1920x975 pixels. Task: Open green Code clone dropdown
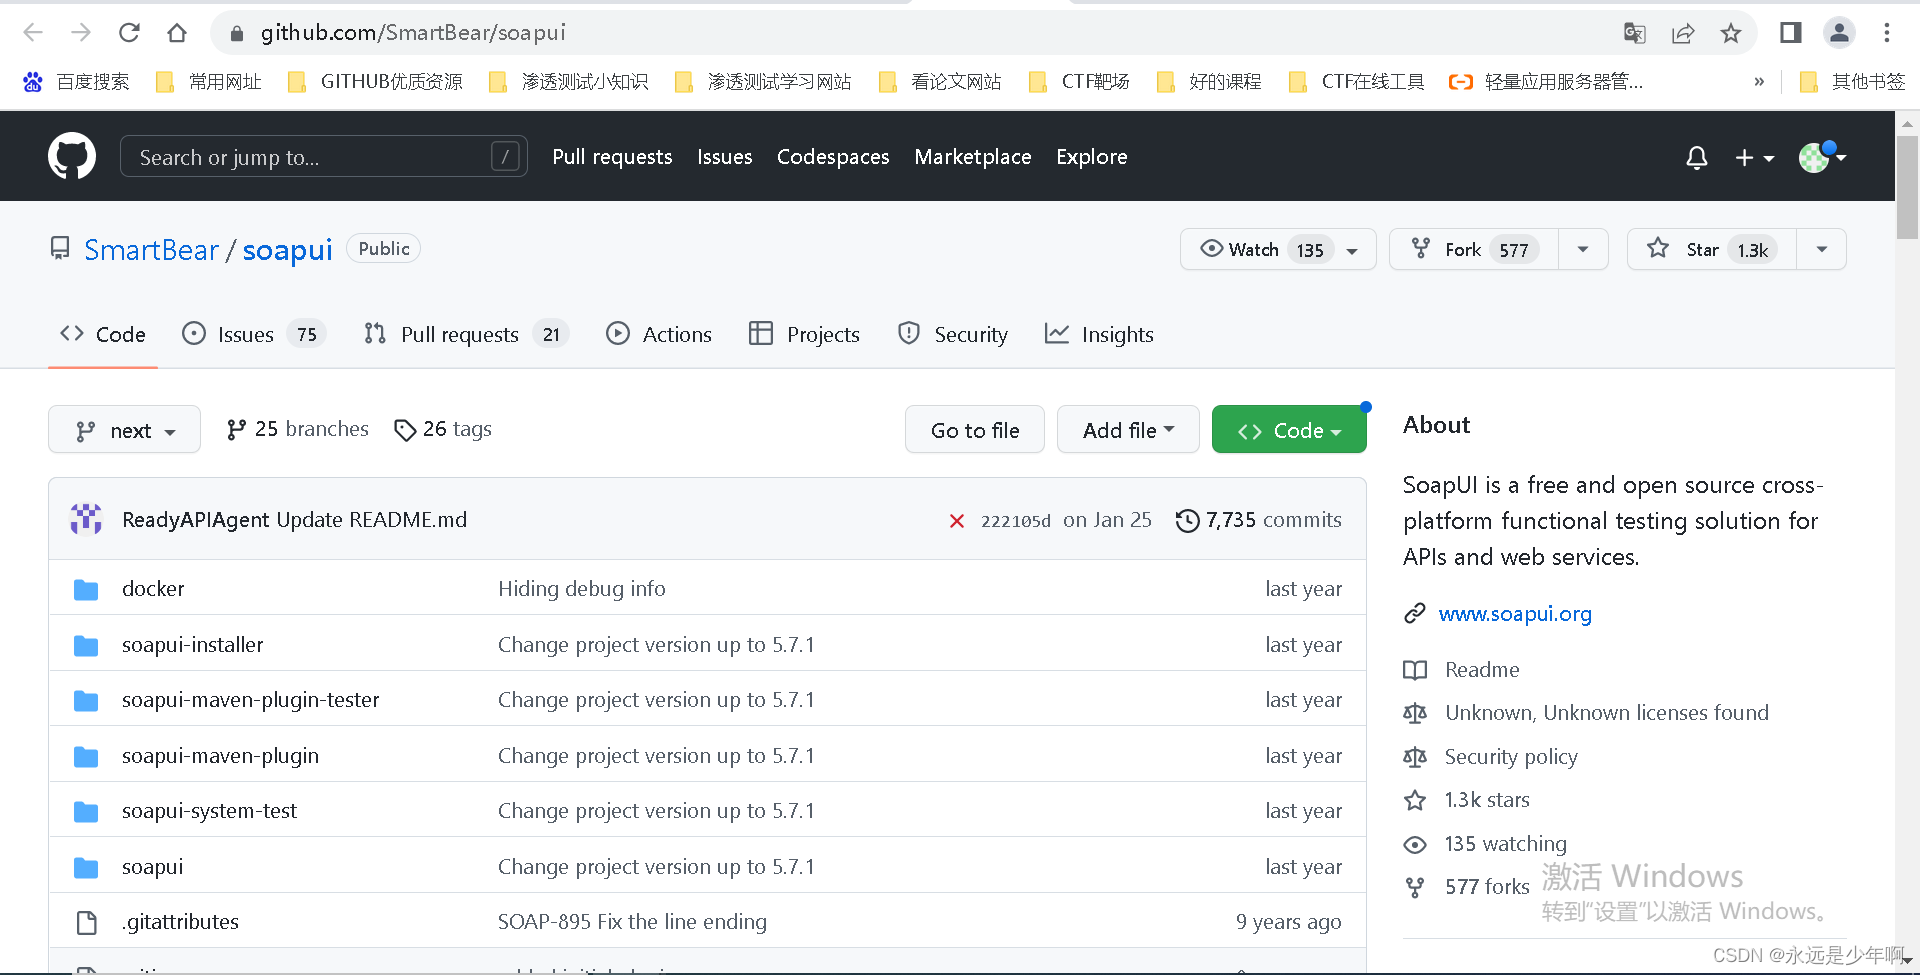tap(1289, 430)
